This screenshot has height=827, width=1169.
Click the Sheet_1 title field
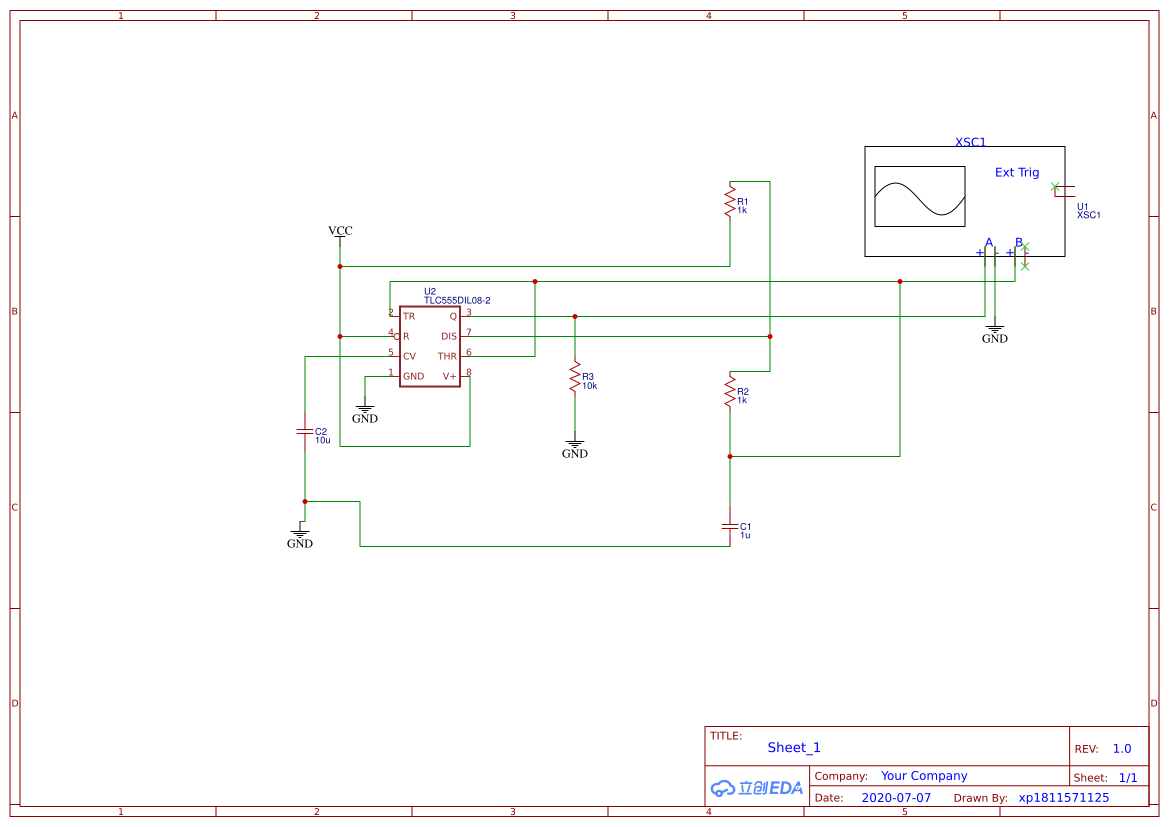click(x=794, y=747)
